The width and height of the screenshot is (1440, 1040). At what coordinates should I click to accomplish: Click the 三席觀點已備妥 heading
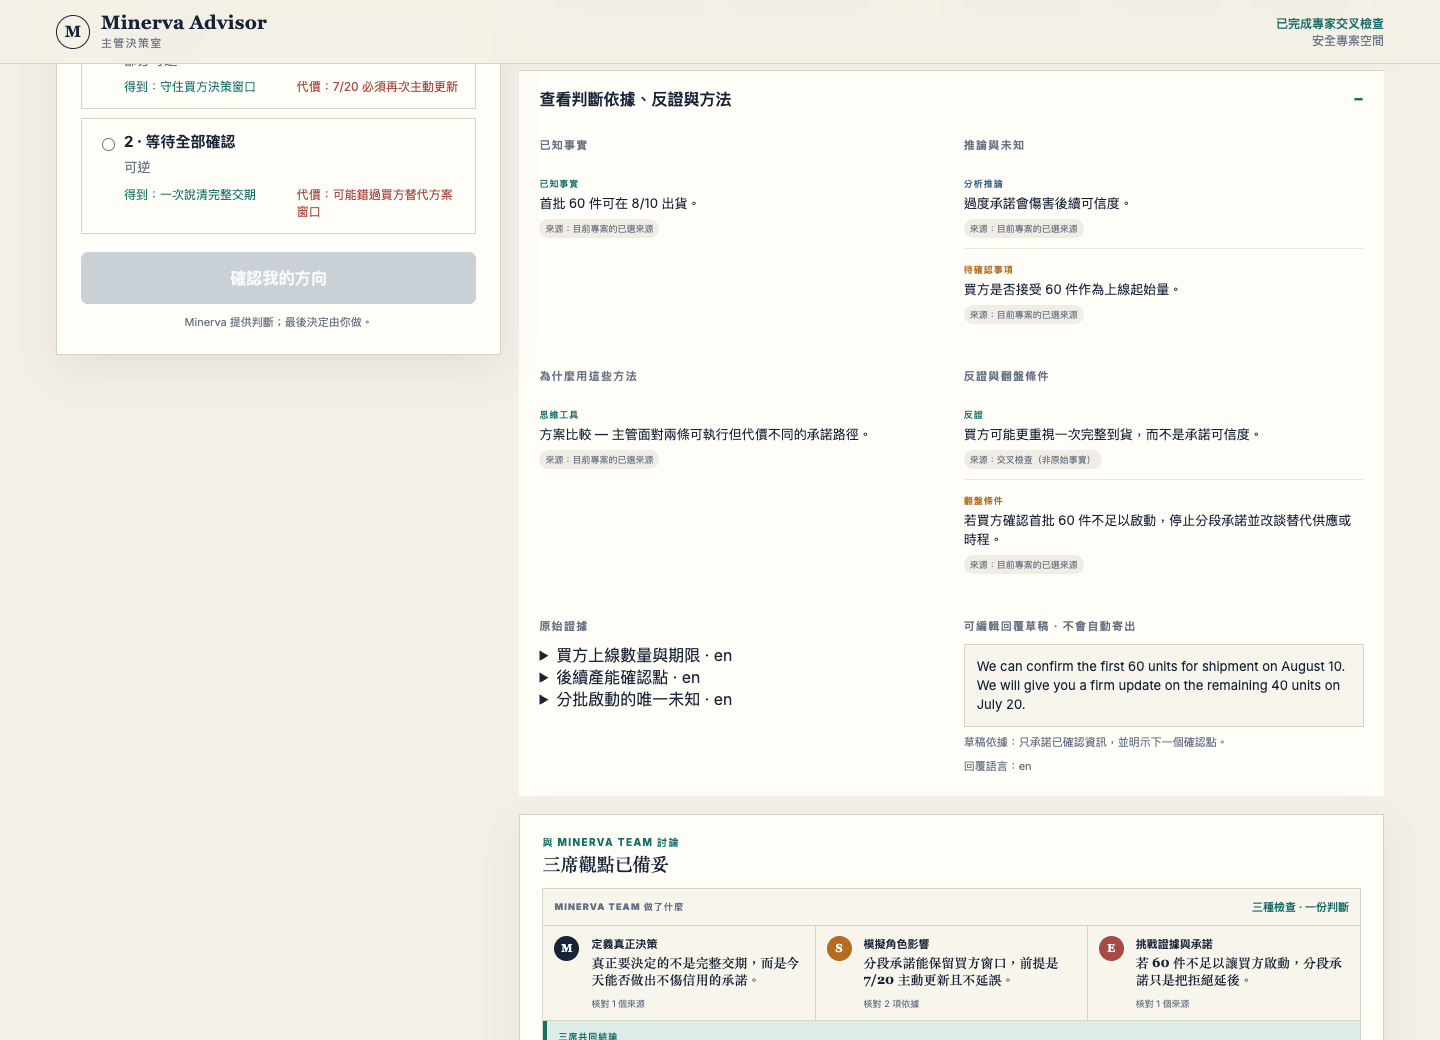(x=606, y=865)
